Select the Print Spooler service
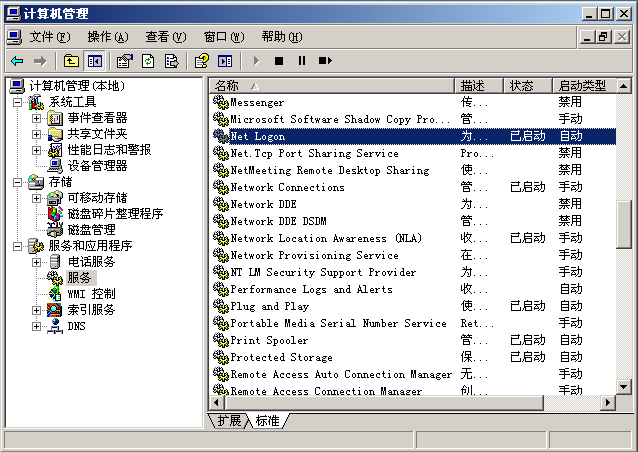The image size is (638, 452). (x=413, y=340)
